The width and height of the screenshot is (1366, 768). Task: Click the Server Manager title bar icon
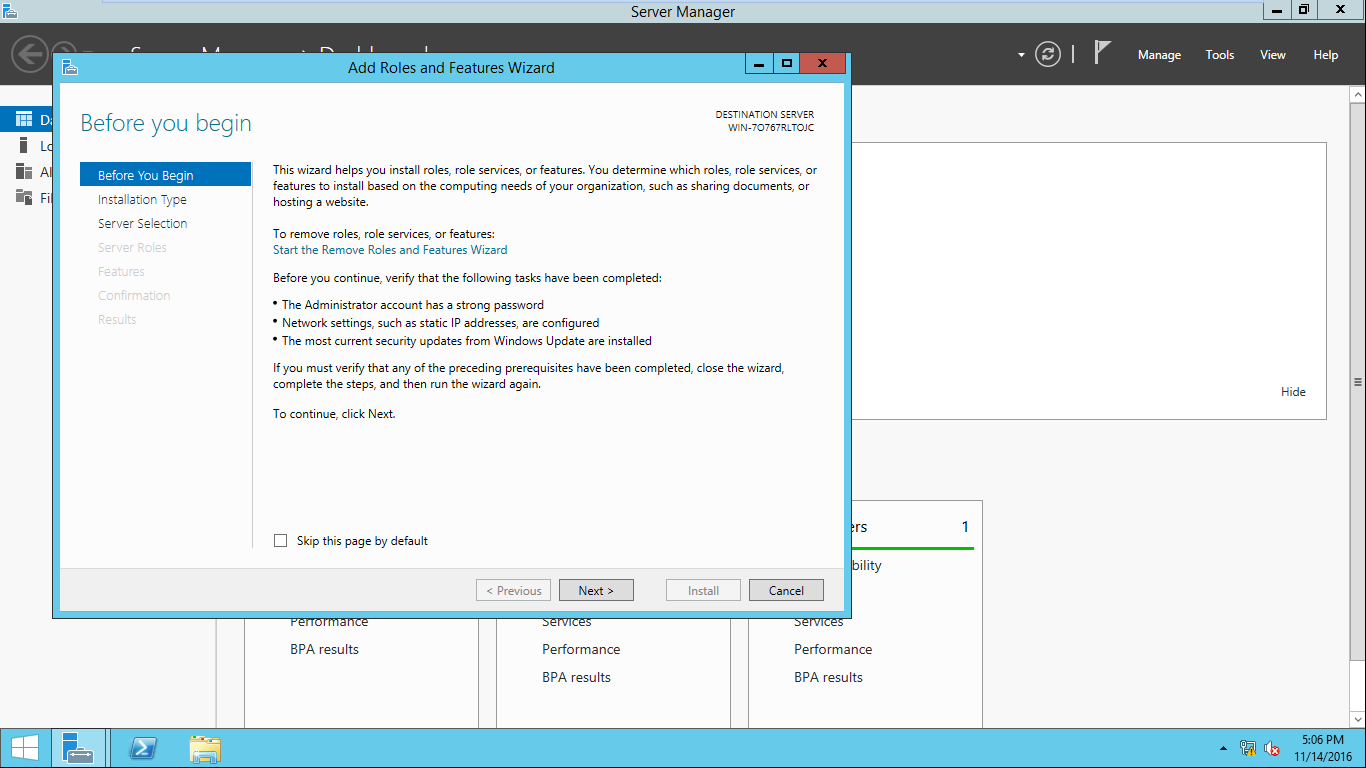[10, 11]
